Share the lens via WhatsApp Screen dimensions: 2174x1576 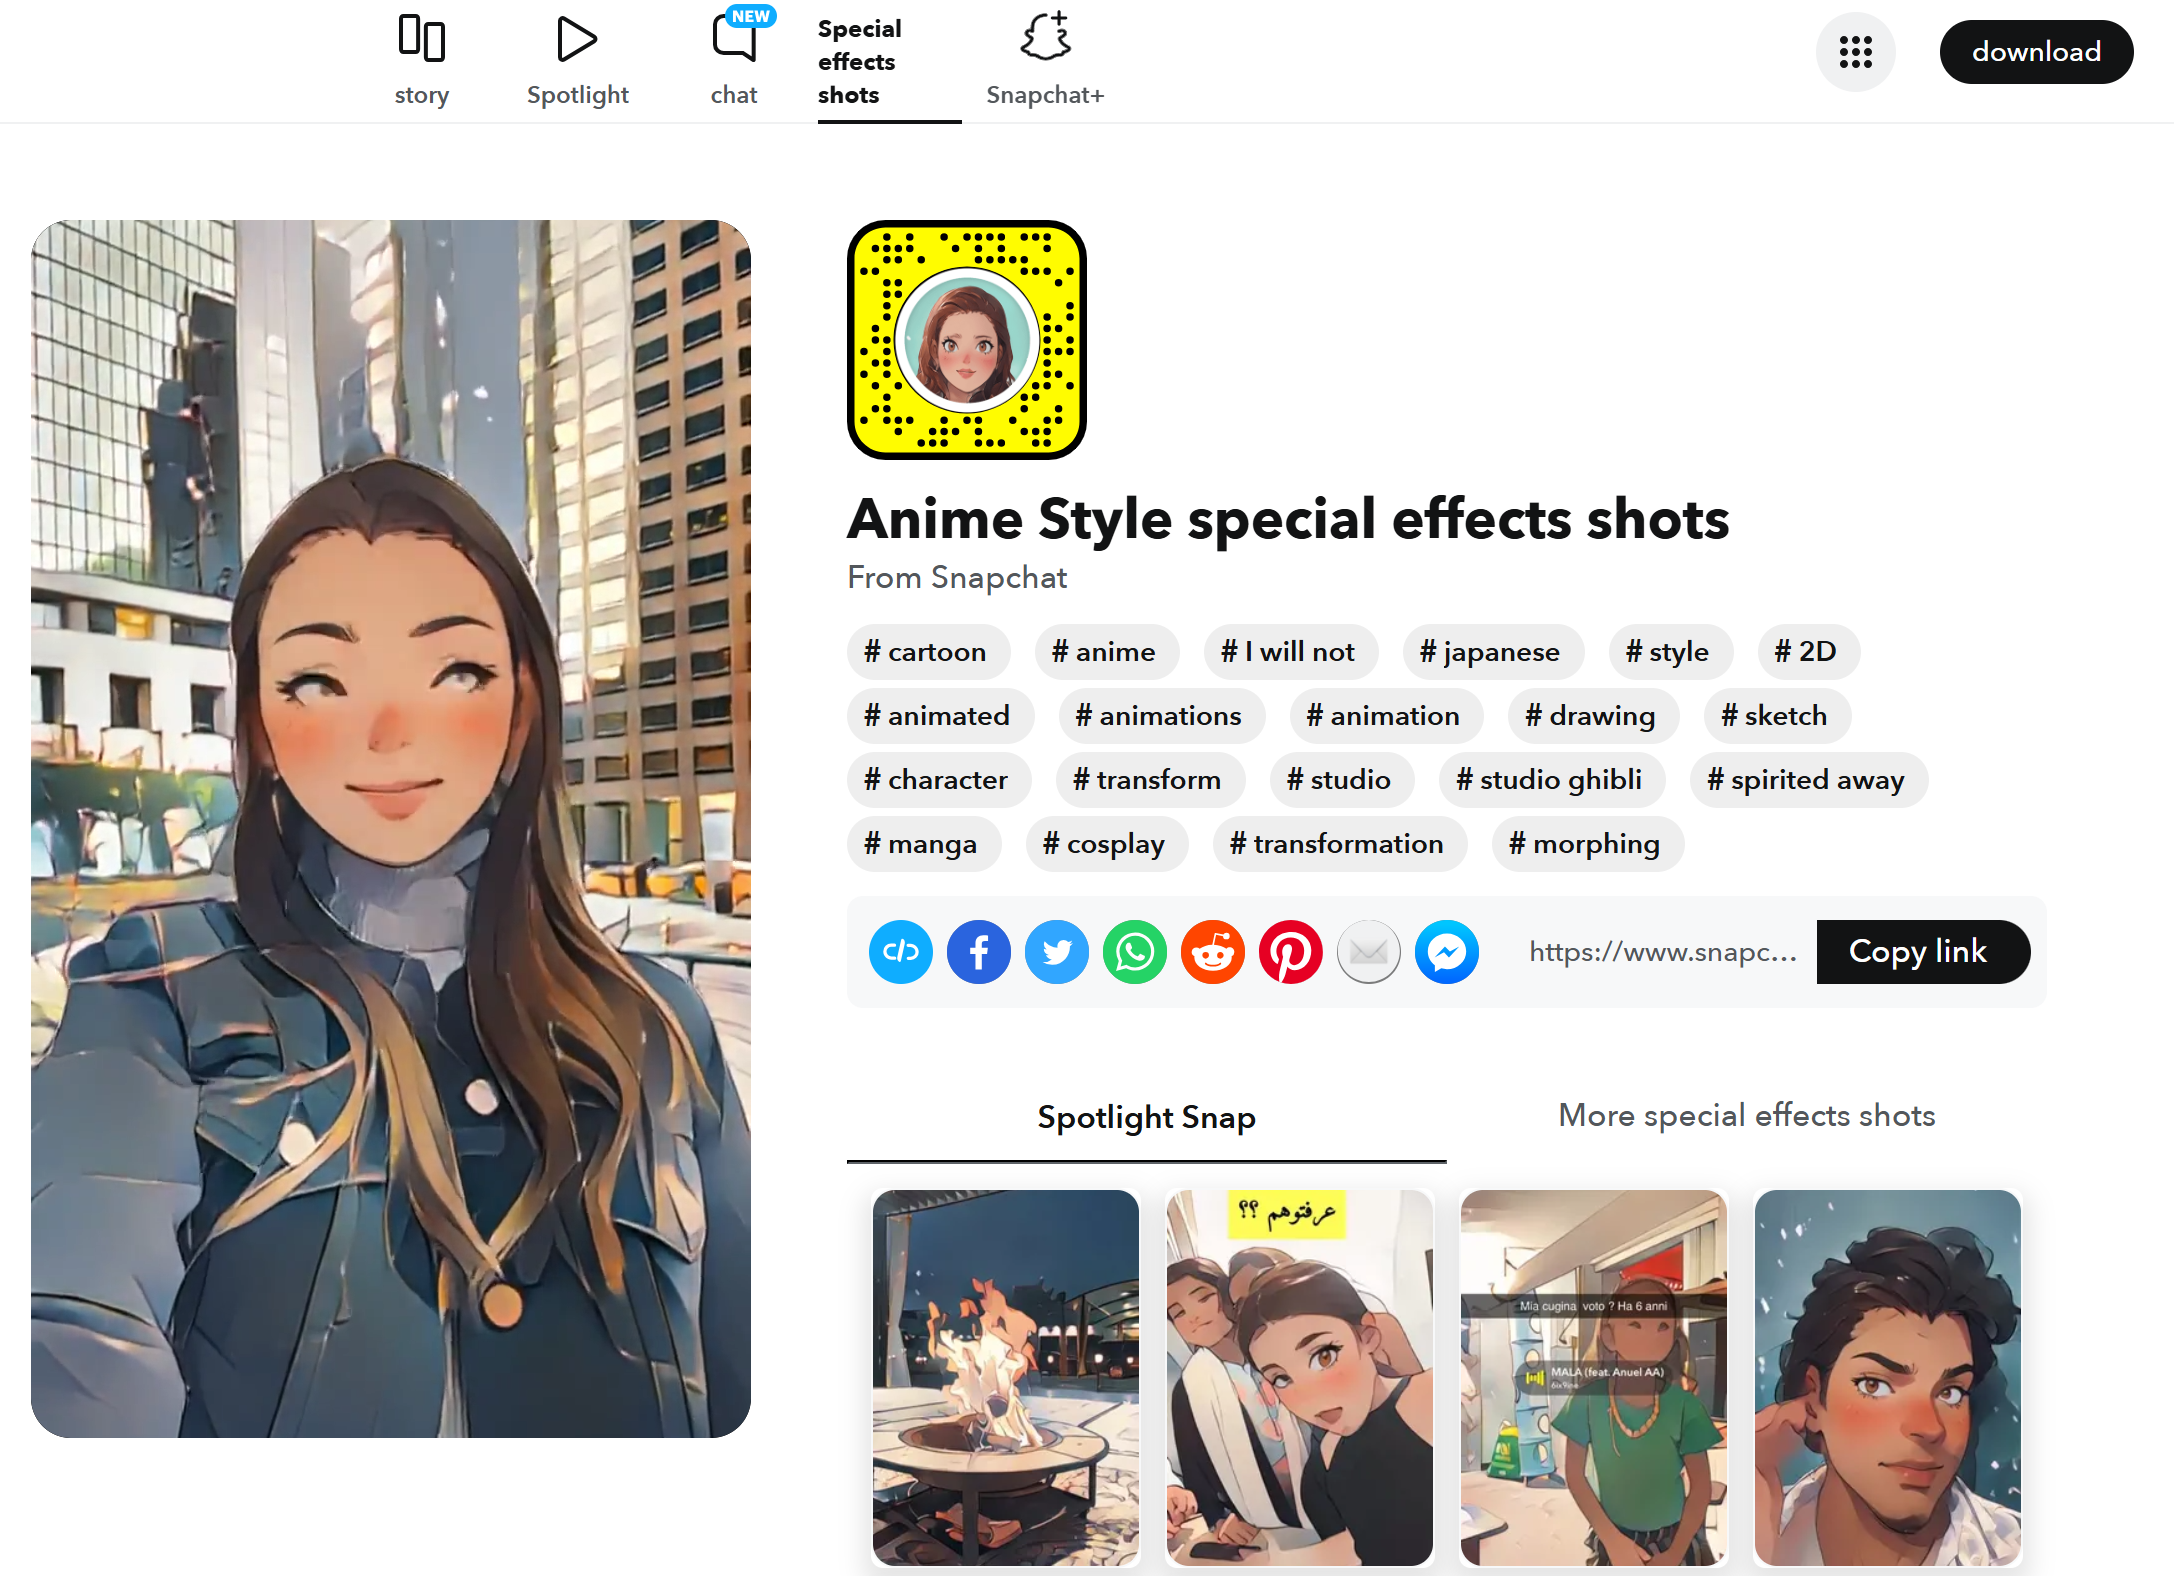click(x=1134, y=952)
